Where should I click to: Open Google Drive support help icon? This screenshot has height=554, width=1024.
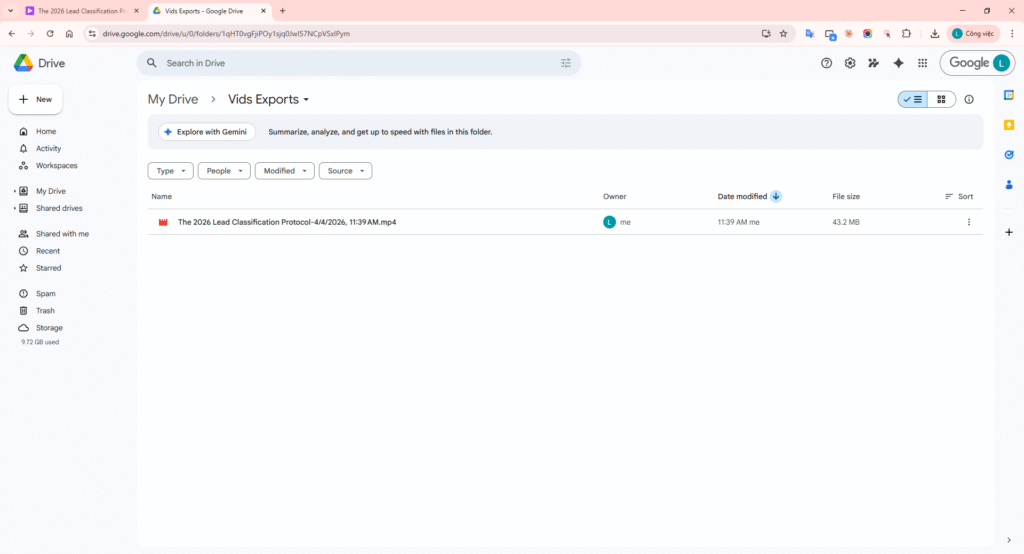(x=826, y=63)
